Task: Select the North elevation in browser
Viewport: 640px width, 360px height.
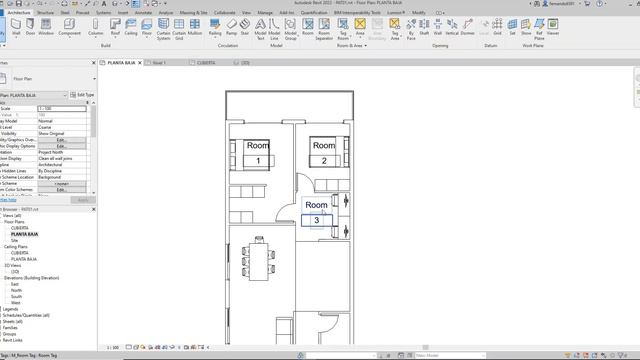Action: click(x=16, y=290)
